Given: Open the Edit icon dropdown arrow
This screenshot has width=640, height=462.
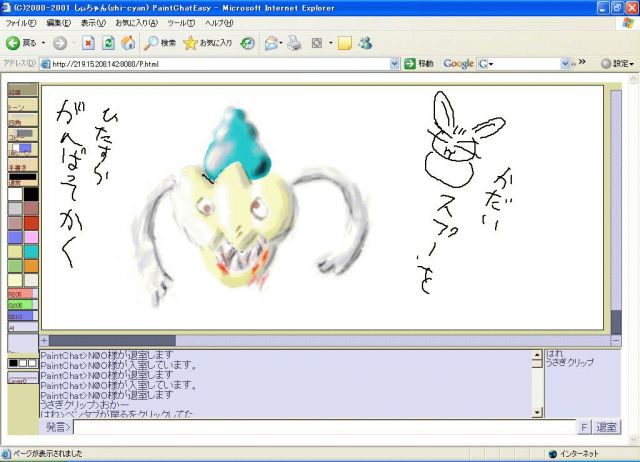Looking at the screenshot, I should pyautogui.click(x=331, y=43).
